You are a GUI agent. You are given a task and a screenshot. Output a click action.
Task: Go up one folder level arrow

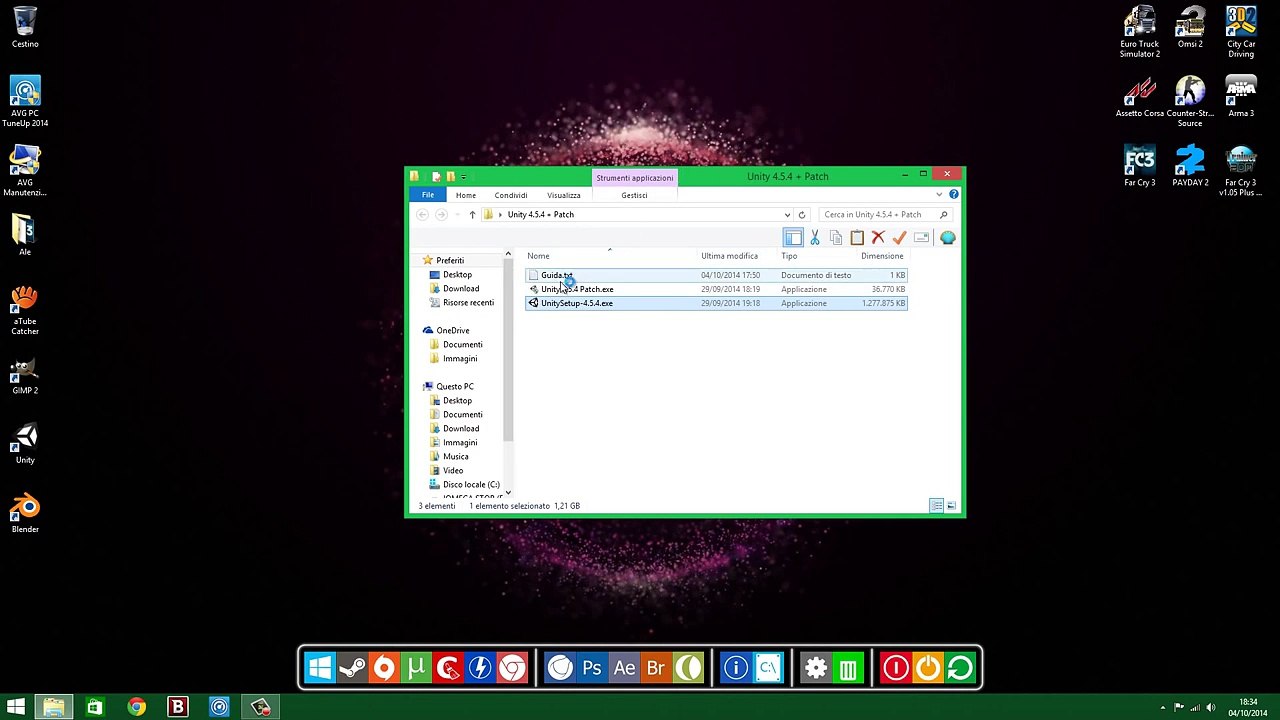472,215
